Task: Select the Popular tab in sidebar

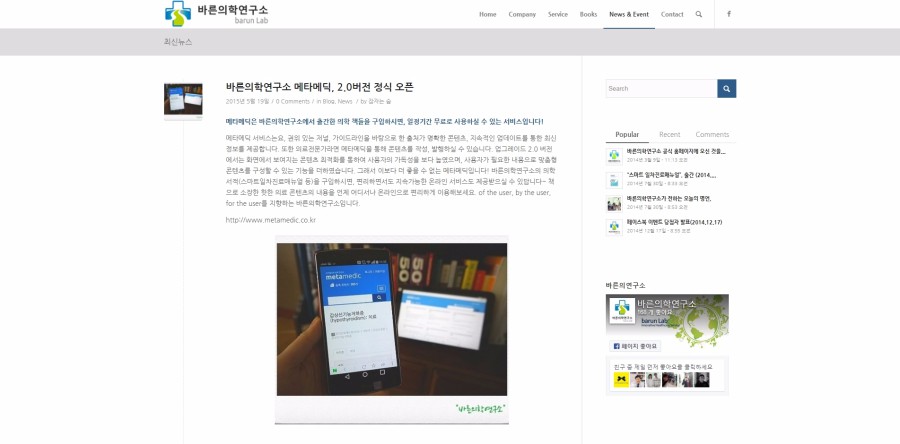Action: pyautogui.click(x=627, y=135)
